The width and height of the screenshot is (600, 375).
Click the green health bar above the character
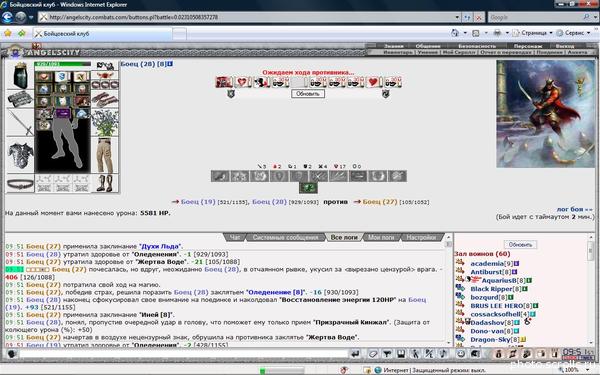pyautogui.click(x=63, y=64)
